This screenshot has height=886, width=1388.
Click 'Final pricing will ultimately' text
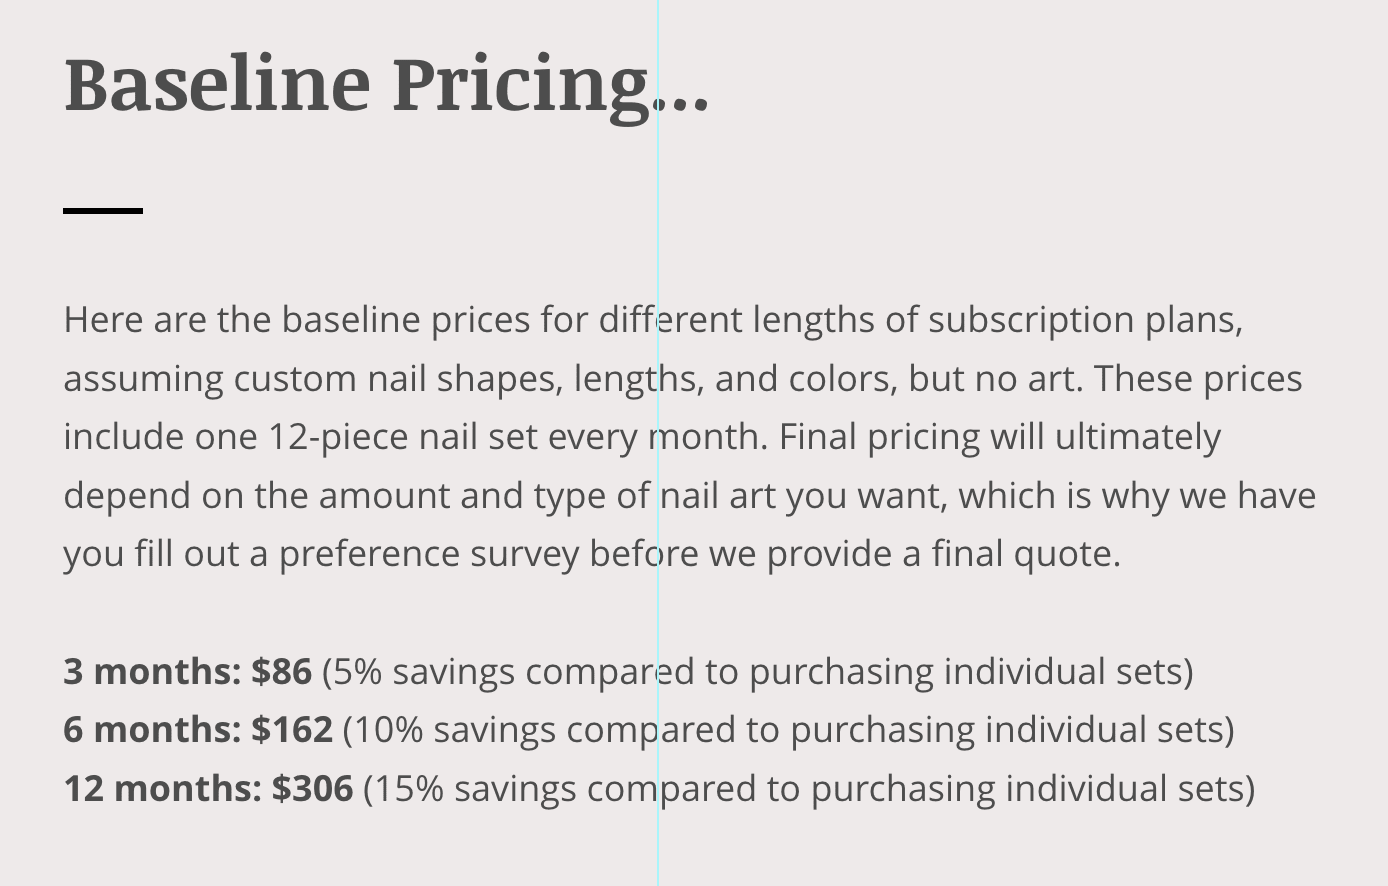pyautogui.click(x=1000, y=438)
